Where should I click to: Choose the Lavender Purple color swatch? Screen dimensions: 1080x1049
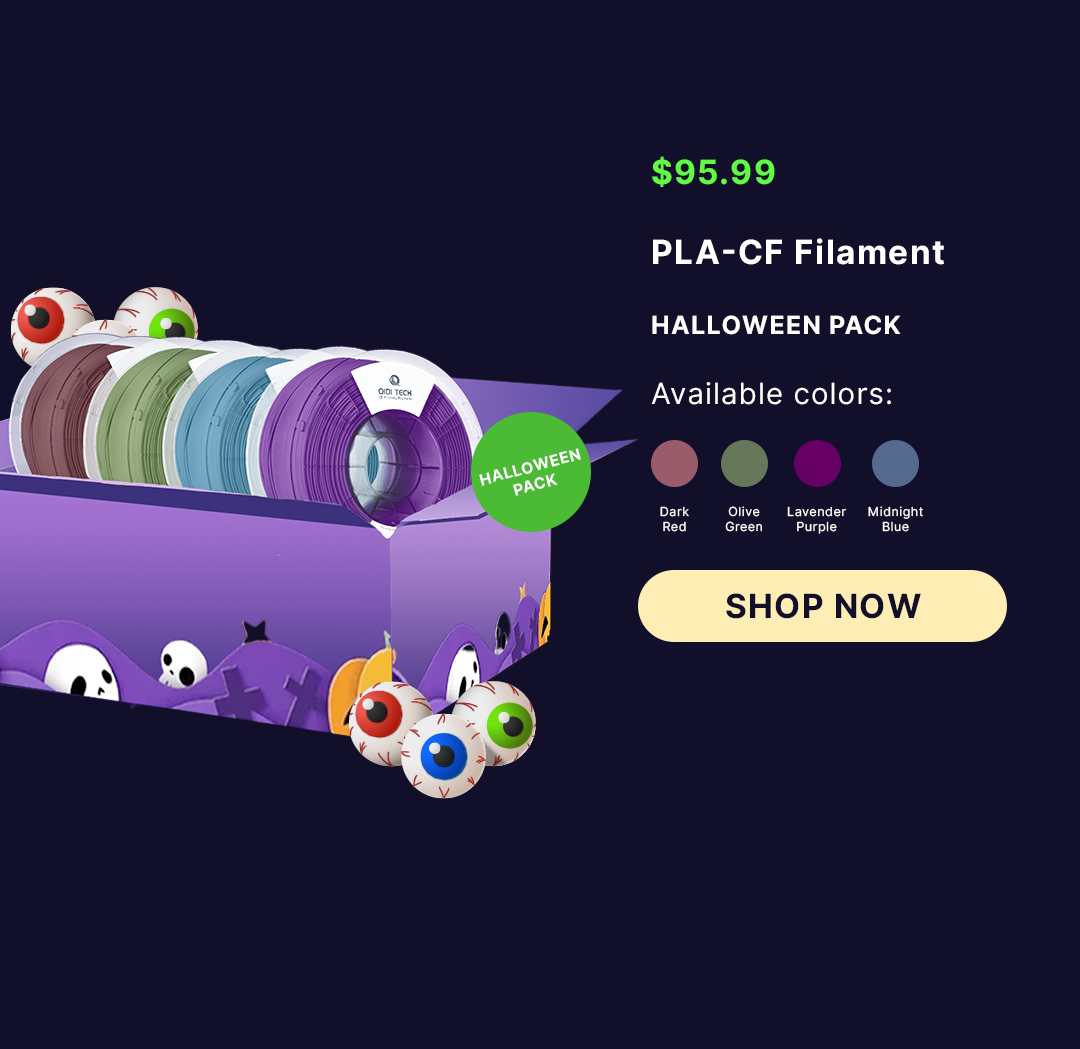click(817, 464)
